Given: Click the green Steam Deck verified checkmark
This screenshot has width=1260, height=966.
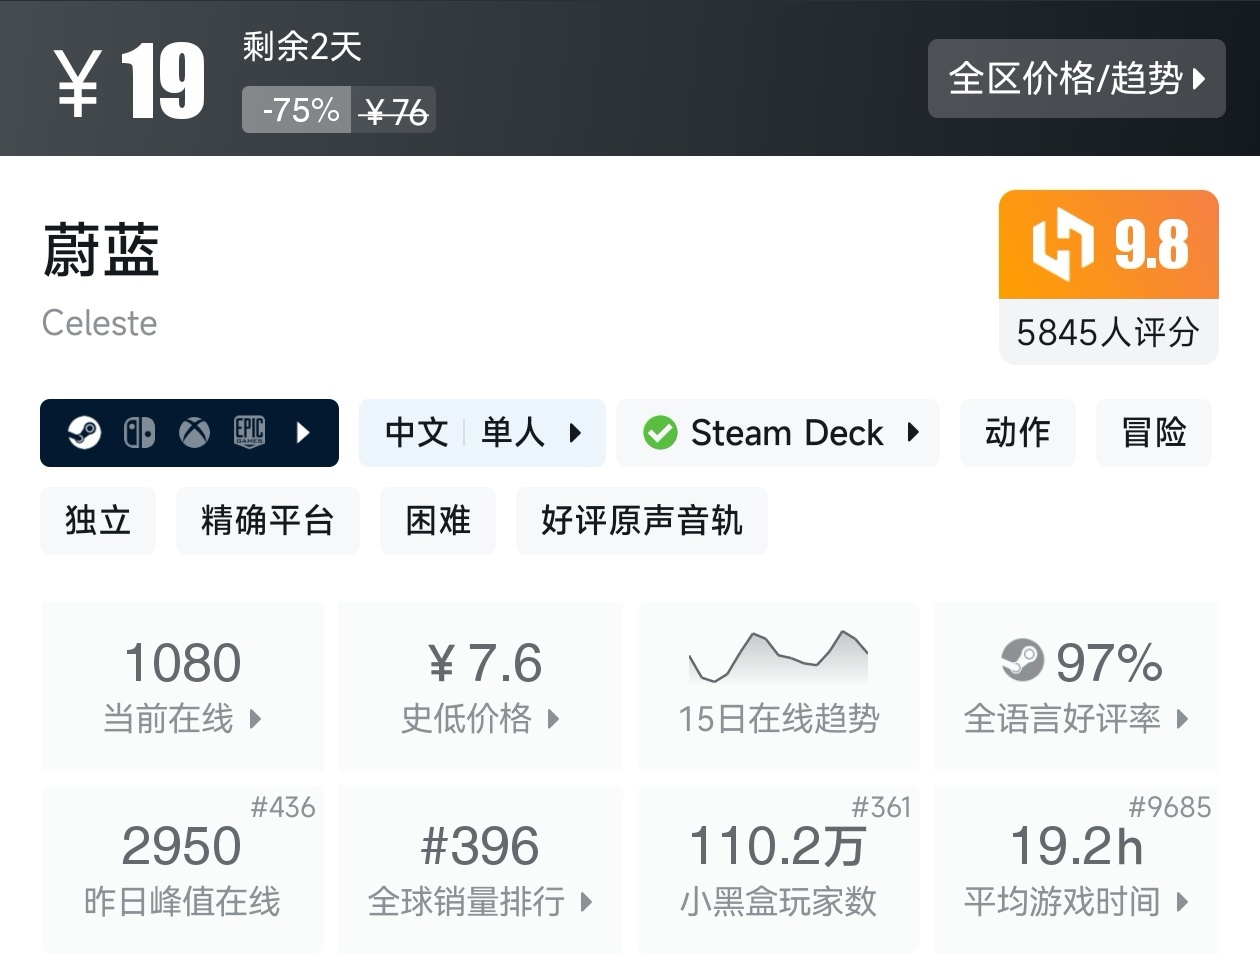Looking at the screenshot, I should 660,433.
